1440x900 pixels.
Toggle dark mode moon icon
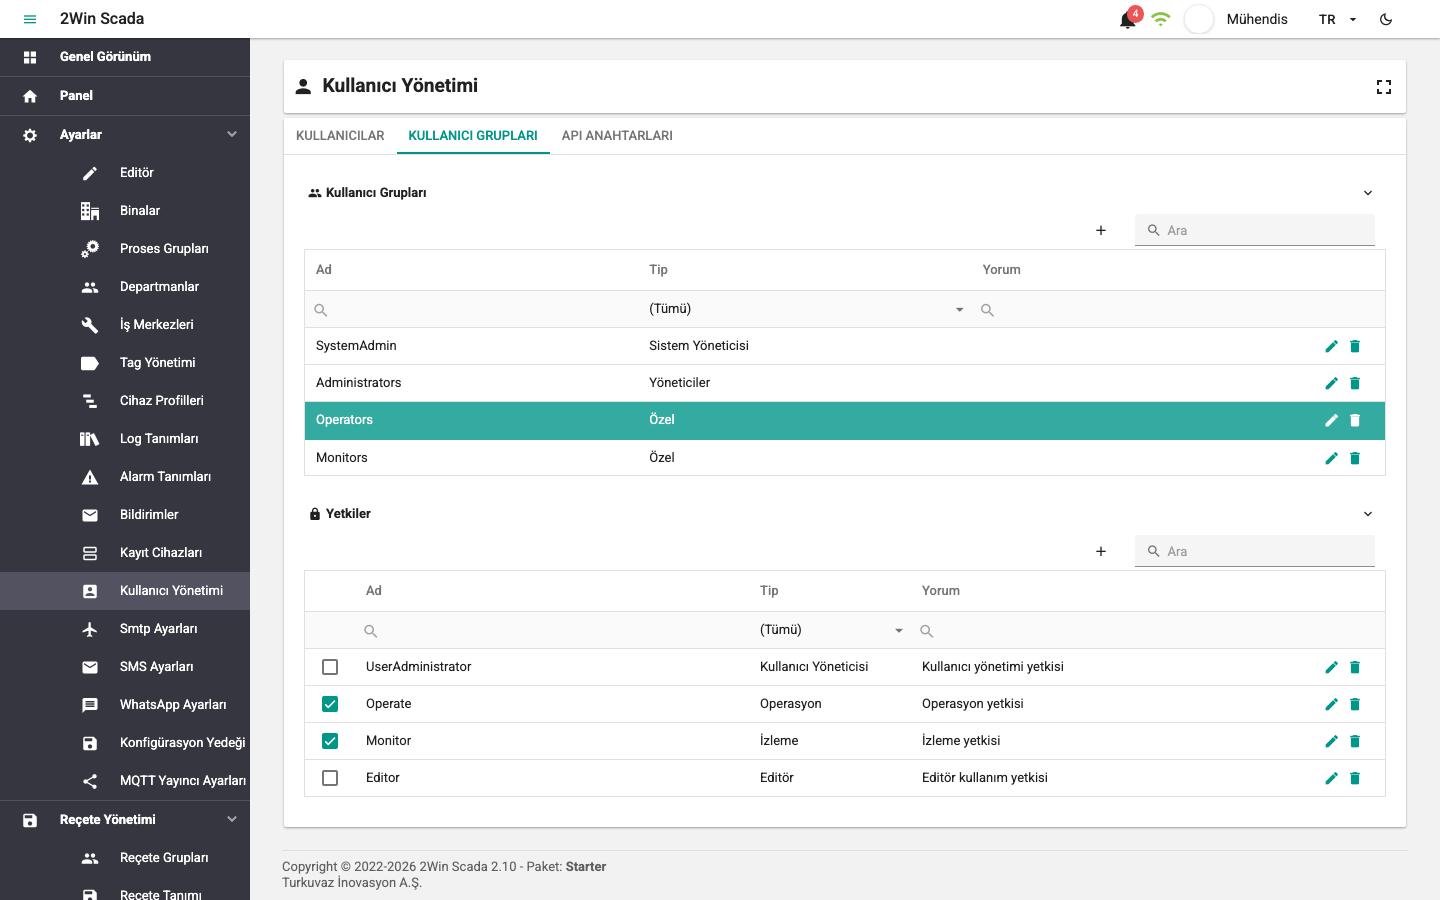point(1386,19)
